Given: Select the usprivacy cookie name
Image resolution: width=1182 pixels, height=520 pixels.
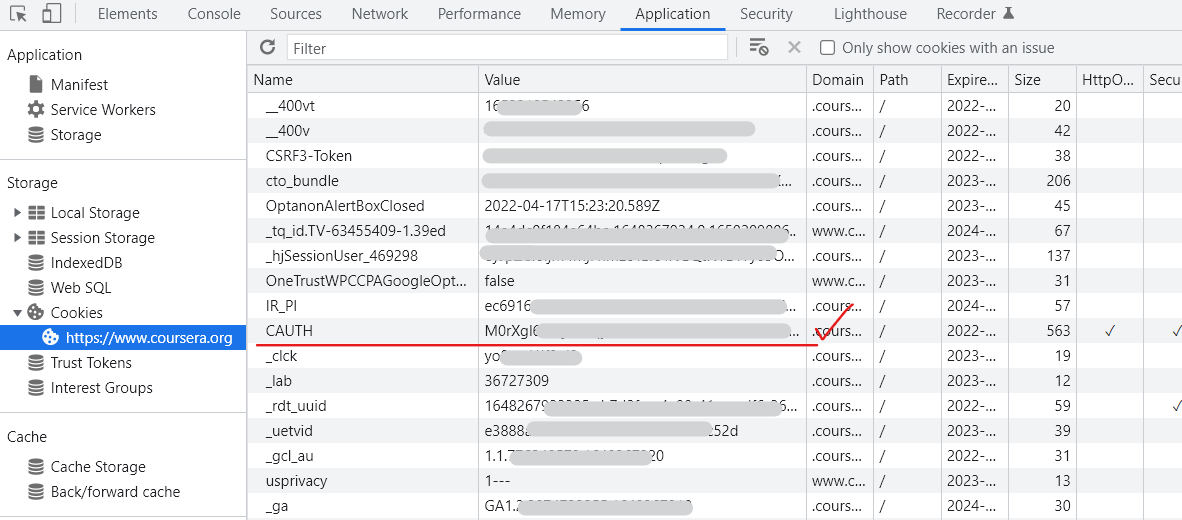Looking at the screenshot, I should click(296, 481).
